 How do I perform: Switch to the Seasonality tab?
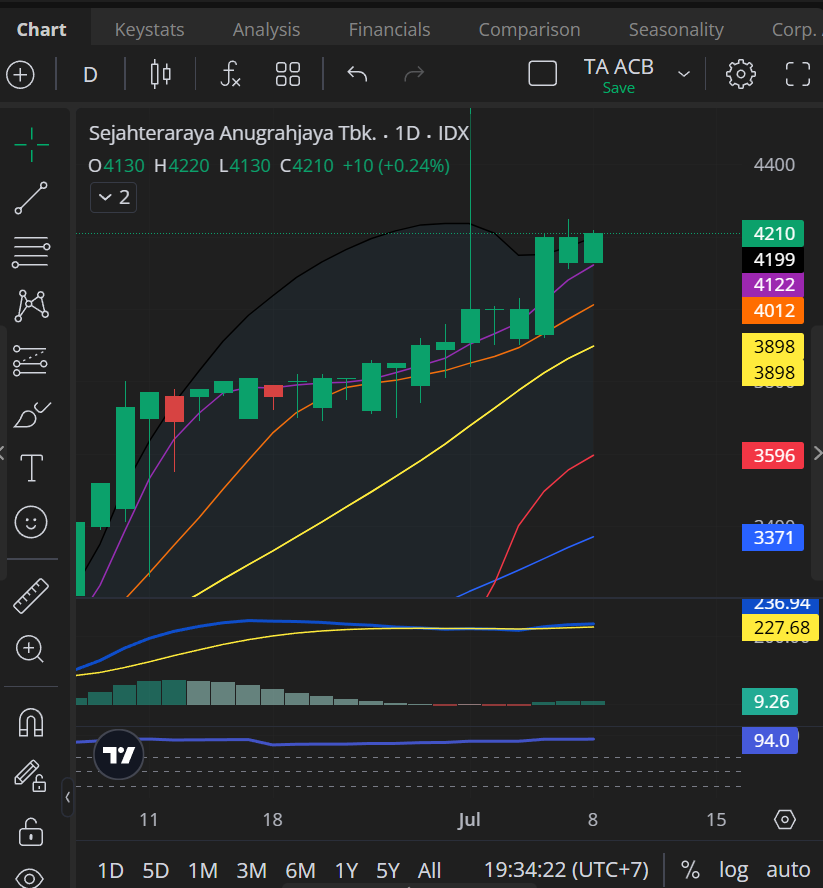tap(676, 29)
